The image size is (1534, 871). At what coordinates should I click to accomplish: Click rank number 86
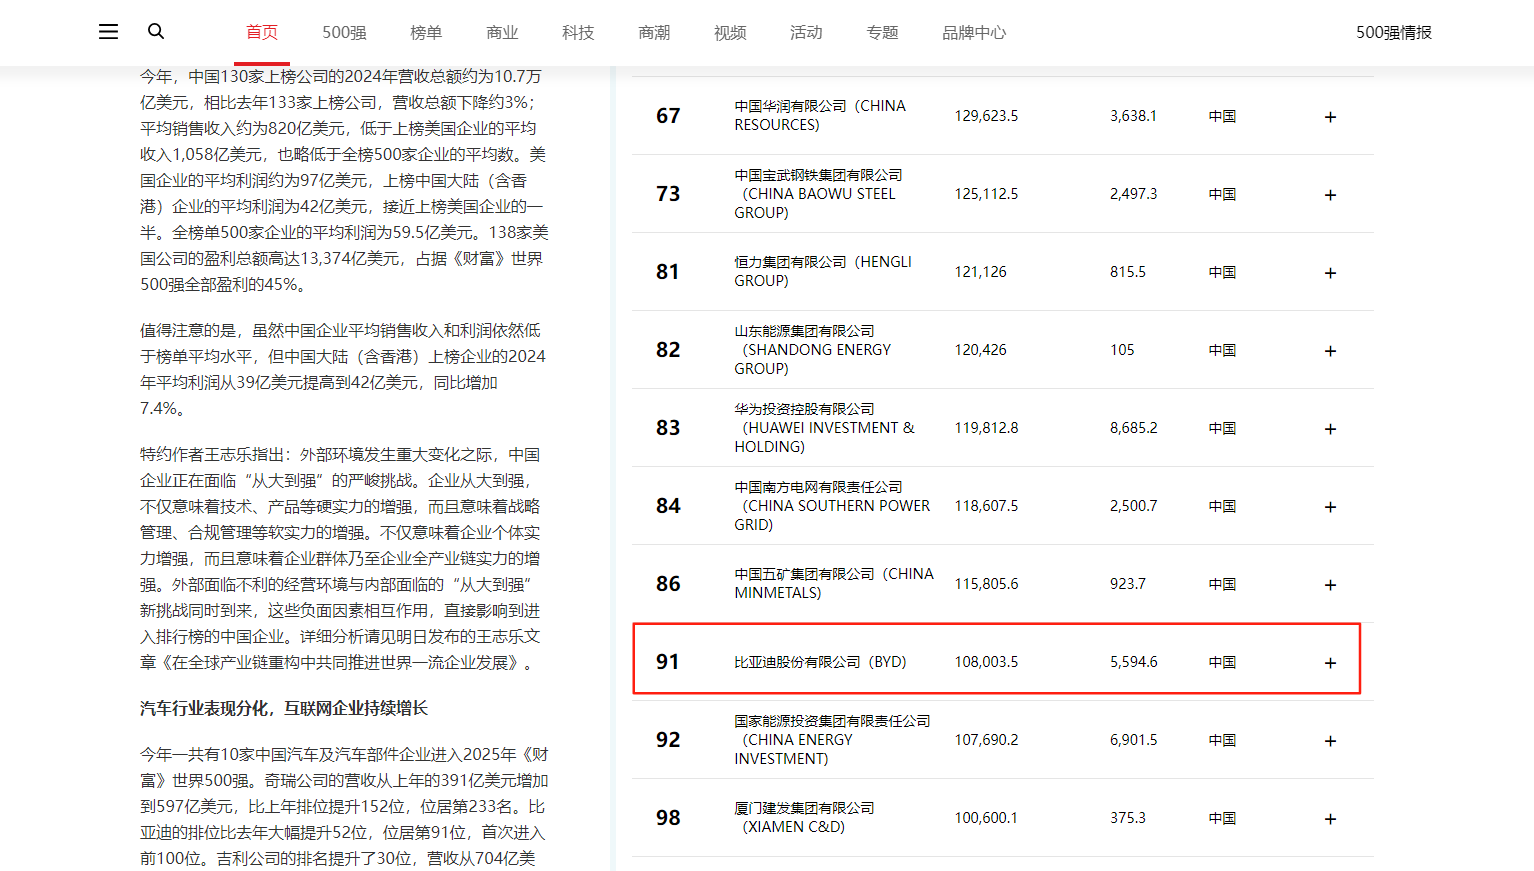point(668,584)
